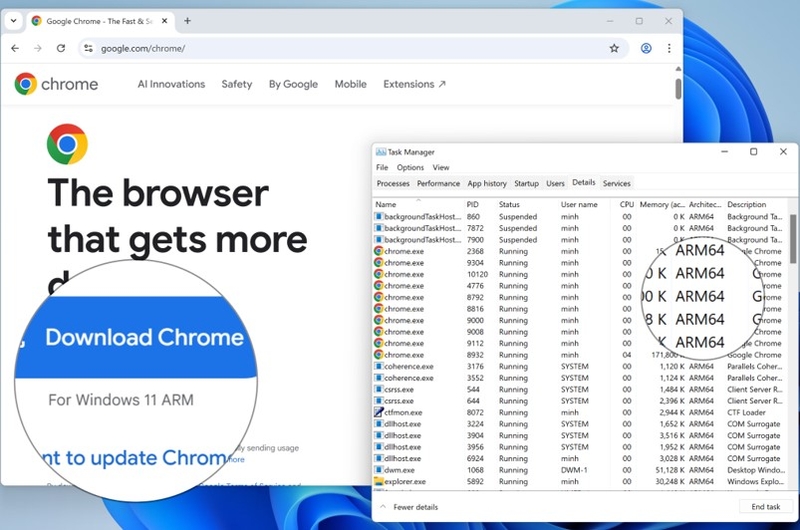Switch to the Services tab

[x=616, y=183]
